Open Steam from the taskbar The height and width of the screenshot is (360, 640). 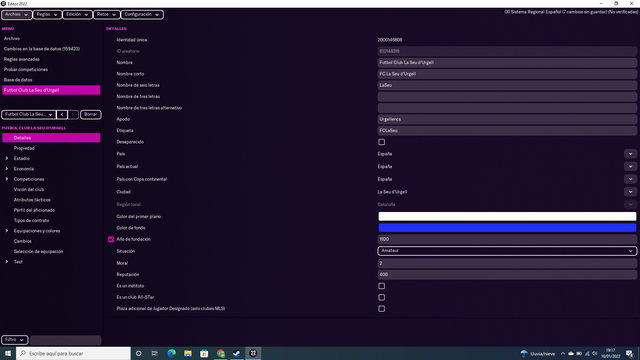click(237, 353)
